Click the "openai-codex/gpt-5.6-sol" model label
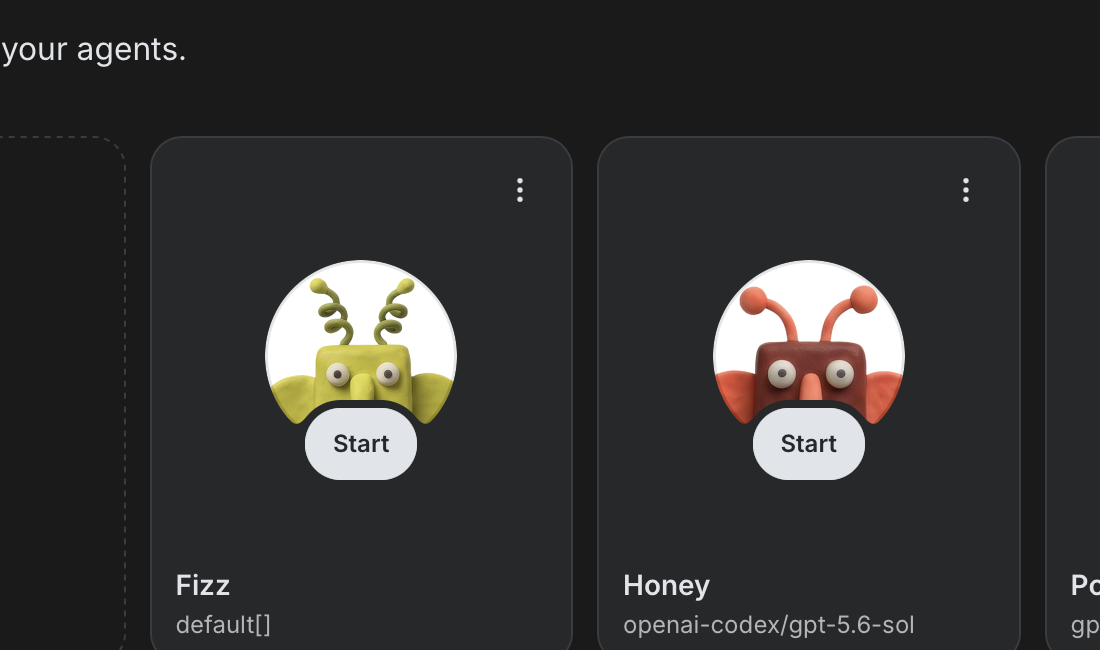Screen dimensions: 1100x650 (x=769, y=625)
